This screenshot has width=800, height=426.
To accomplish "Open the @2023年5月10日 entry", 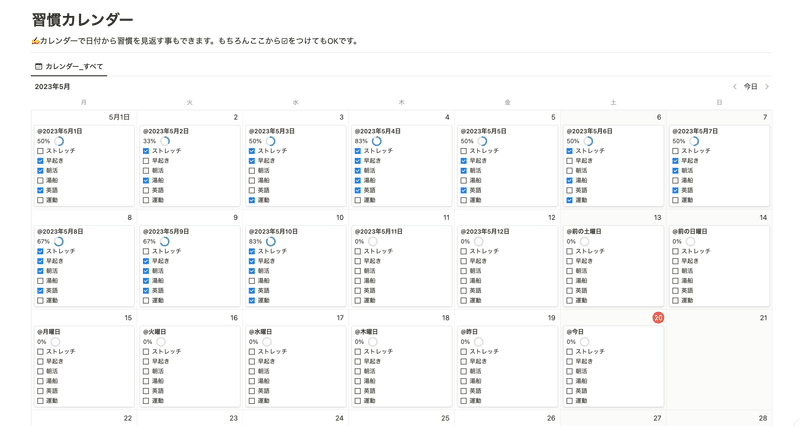I will [x=273, y=232].
